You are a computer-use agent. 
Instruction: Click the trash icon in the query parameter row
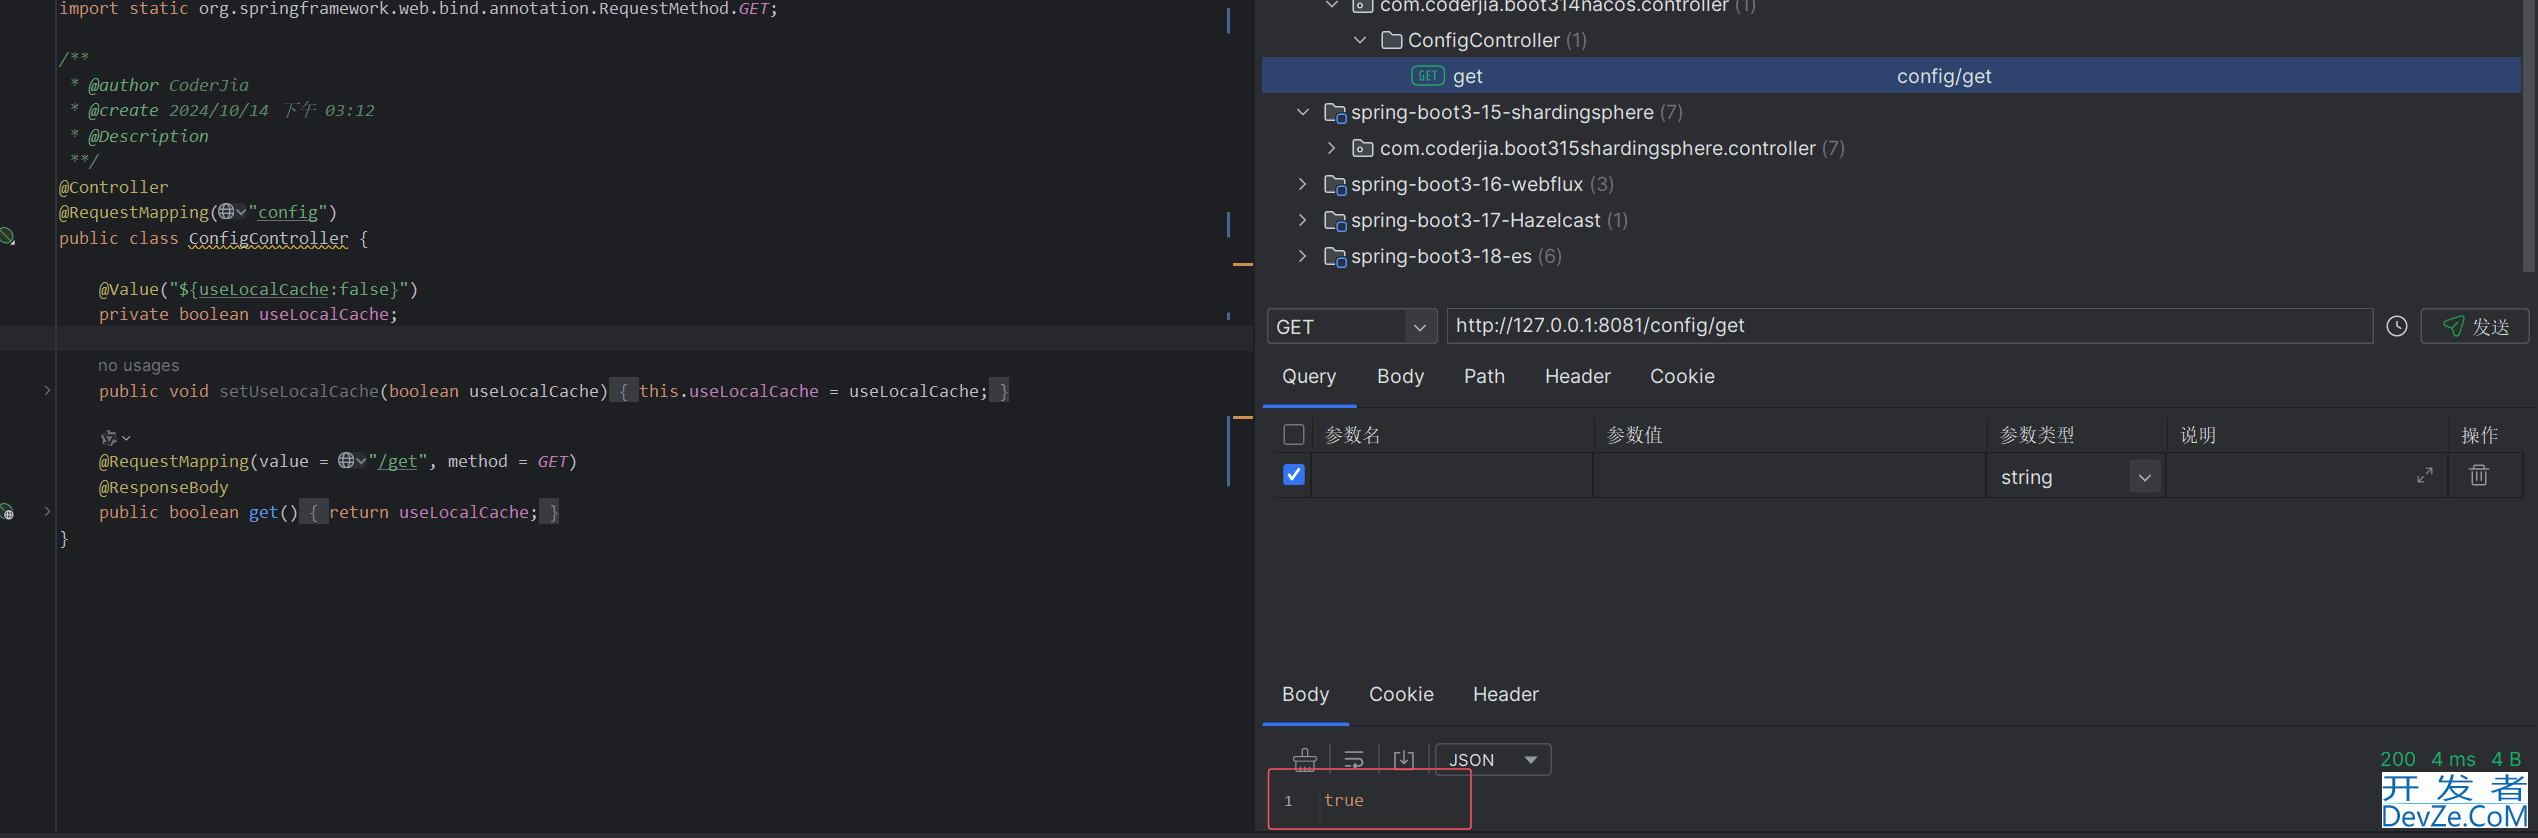(2478, 475)
